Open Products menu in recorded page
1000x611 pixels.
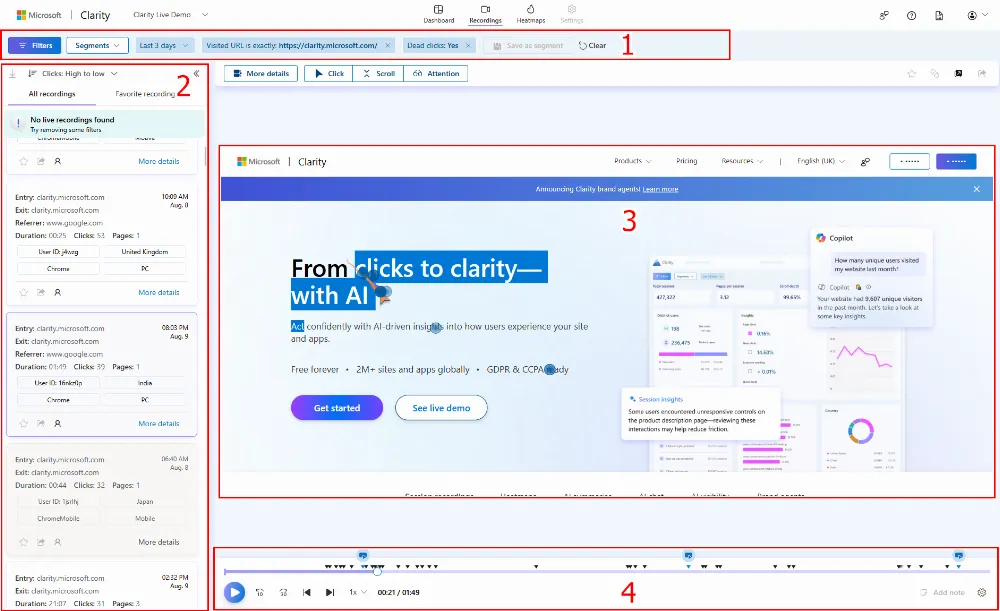[633, 161]
